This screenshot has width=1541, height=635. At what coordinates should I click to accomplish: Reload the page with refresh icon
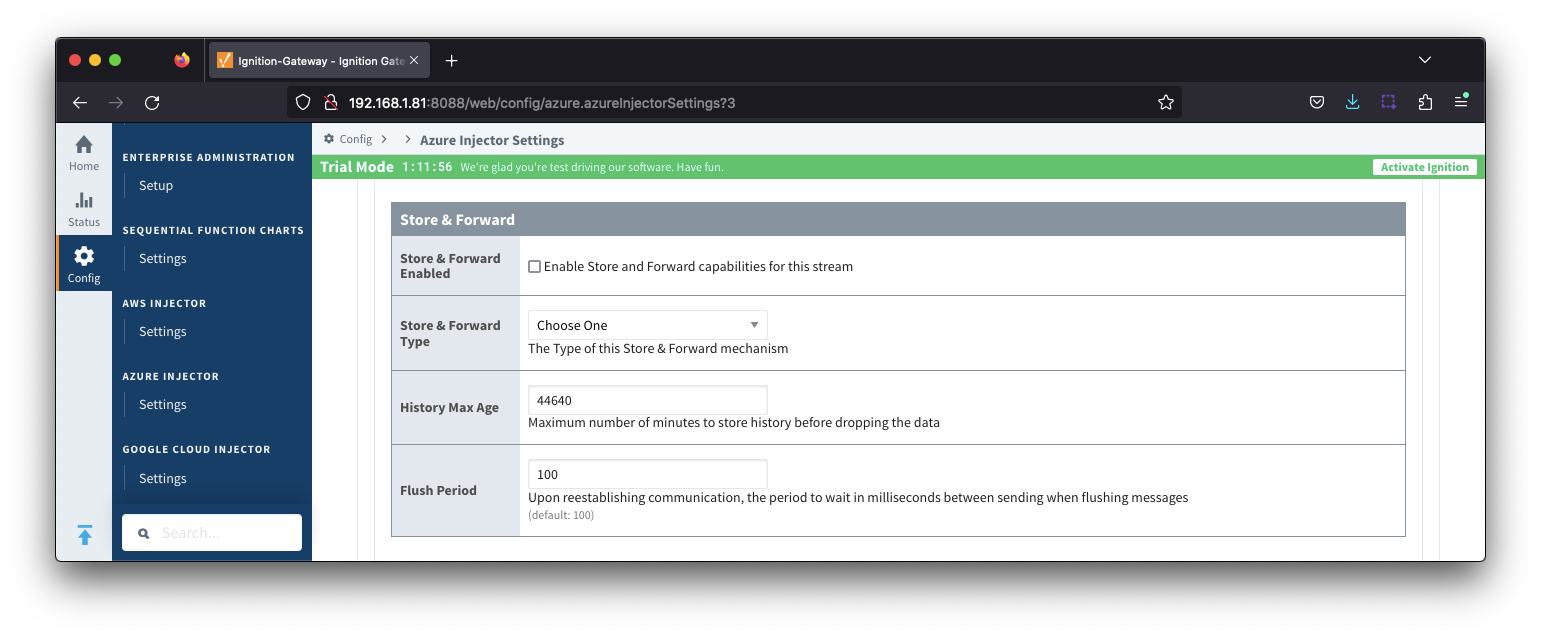click(152, 102)
